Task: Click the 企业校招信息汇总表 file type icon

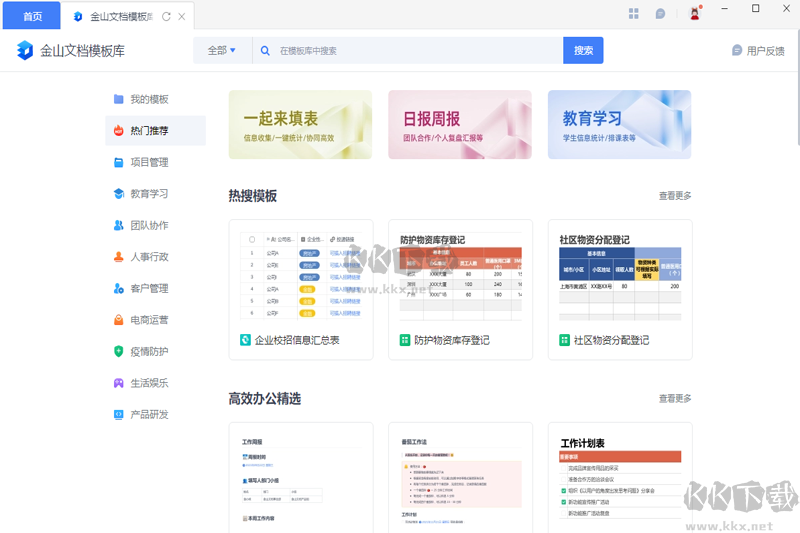Action: [245, 340]
